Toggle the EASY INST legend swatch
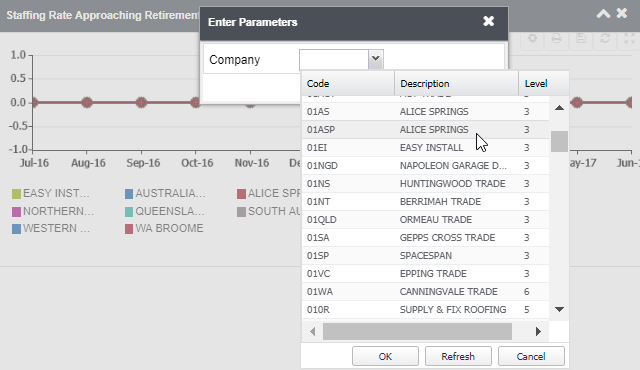The image size is (640, 370). [16, 194]
